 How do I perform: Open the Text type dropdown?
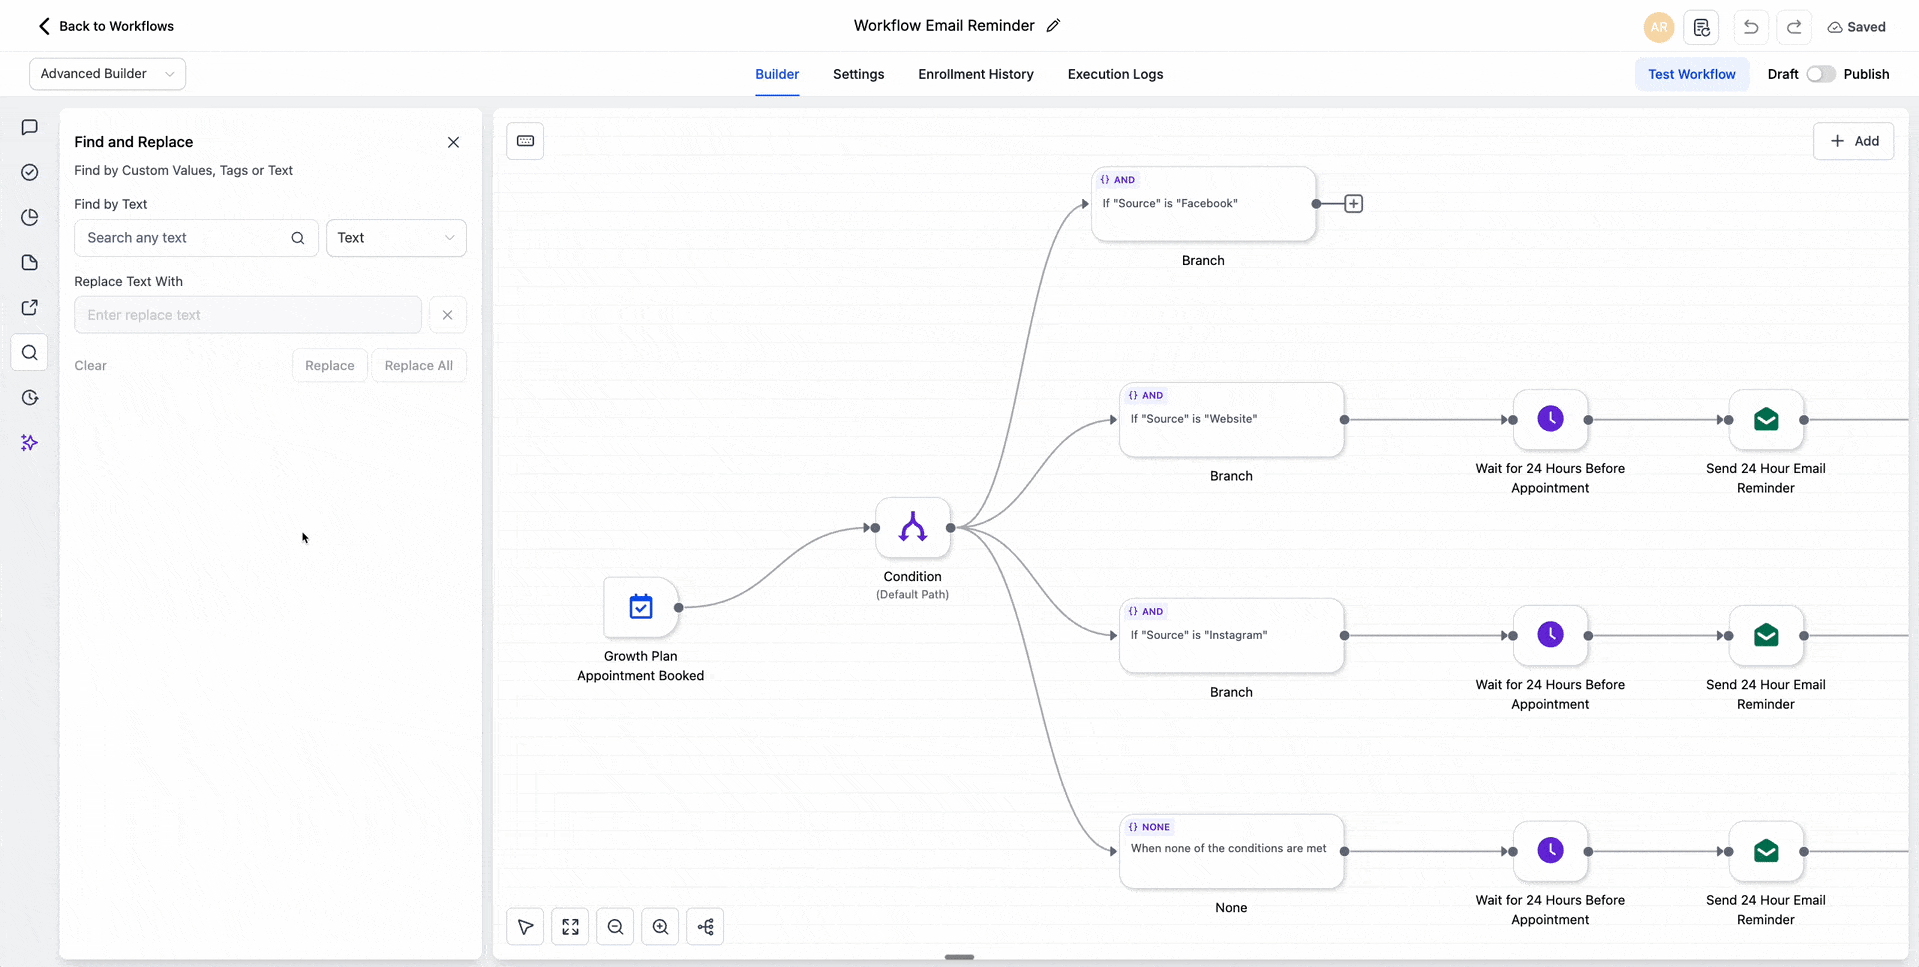[x=396, y=238]
